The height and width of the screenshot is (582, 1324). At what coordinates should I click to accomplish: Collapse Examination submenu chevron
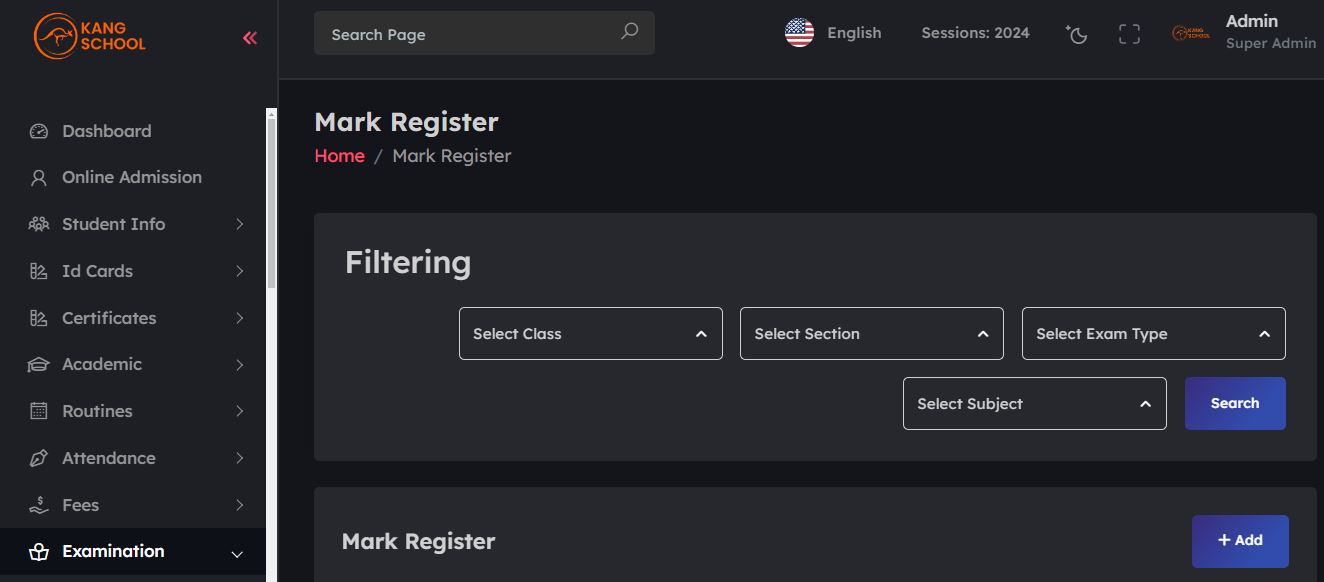237,554
